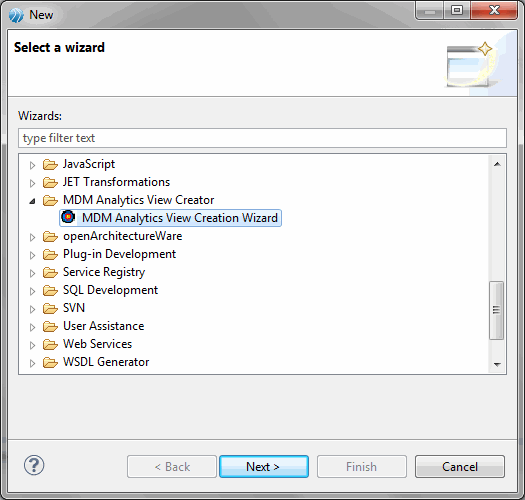Collapse the MDM Analytics View Creator category
525x500 pixels.
coord(32,201)
